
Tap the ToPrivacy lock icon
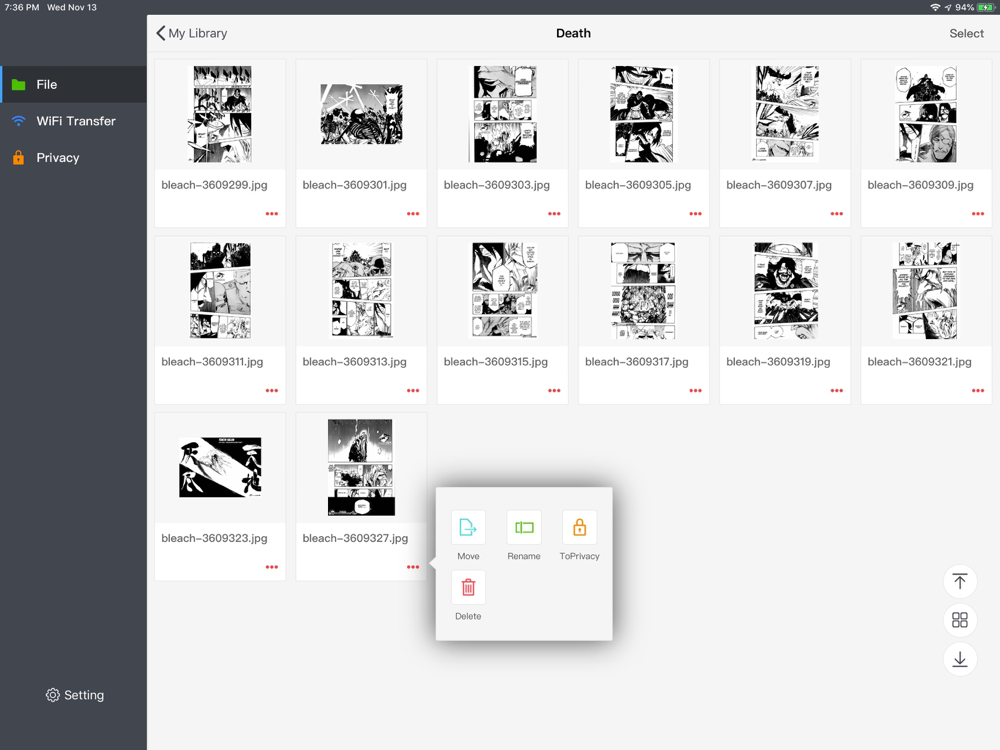(579, 527)
